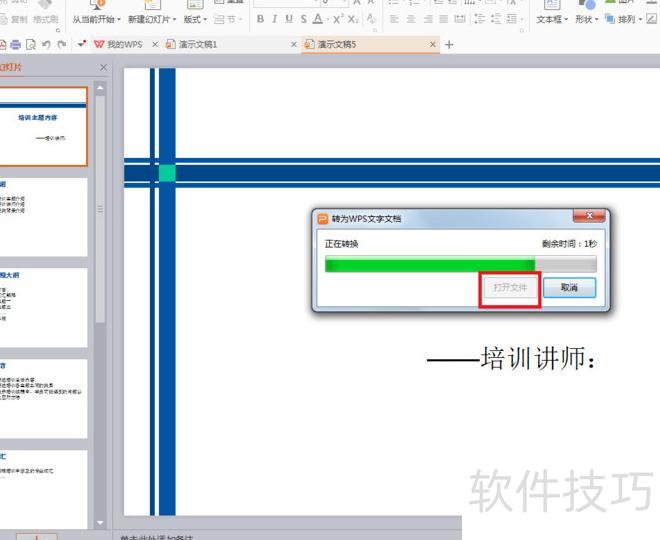
Task: Clear text formatting with the eraser A icon
Action: point(371,19)
